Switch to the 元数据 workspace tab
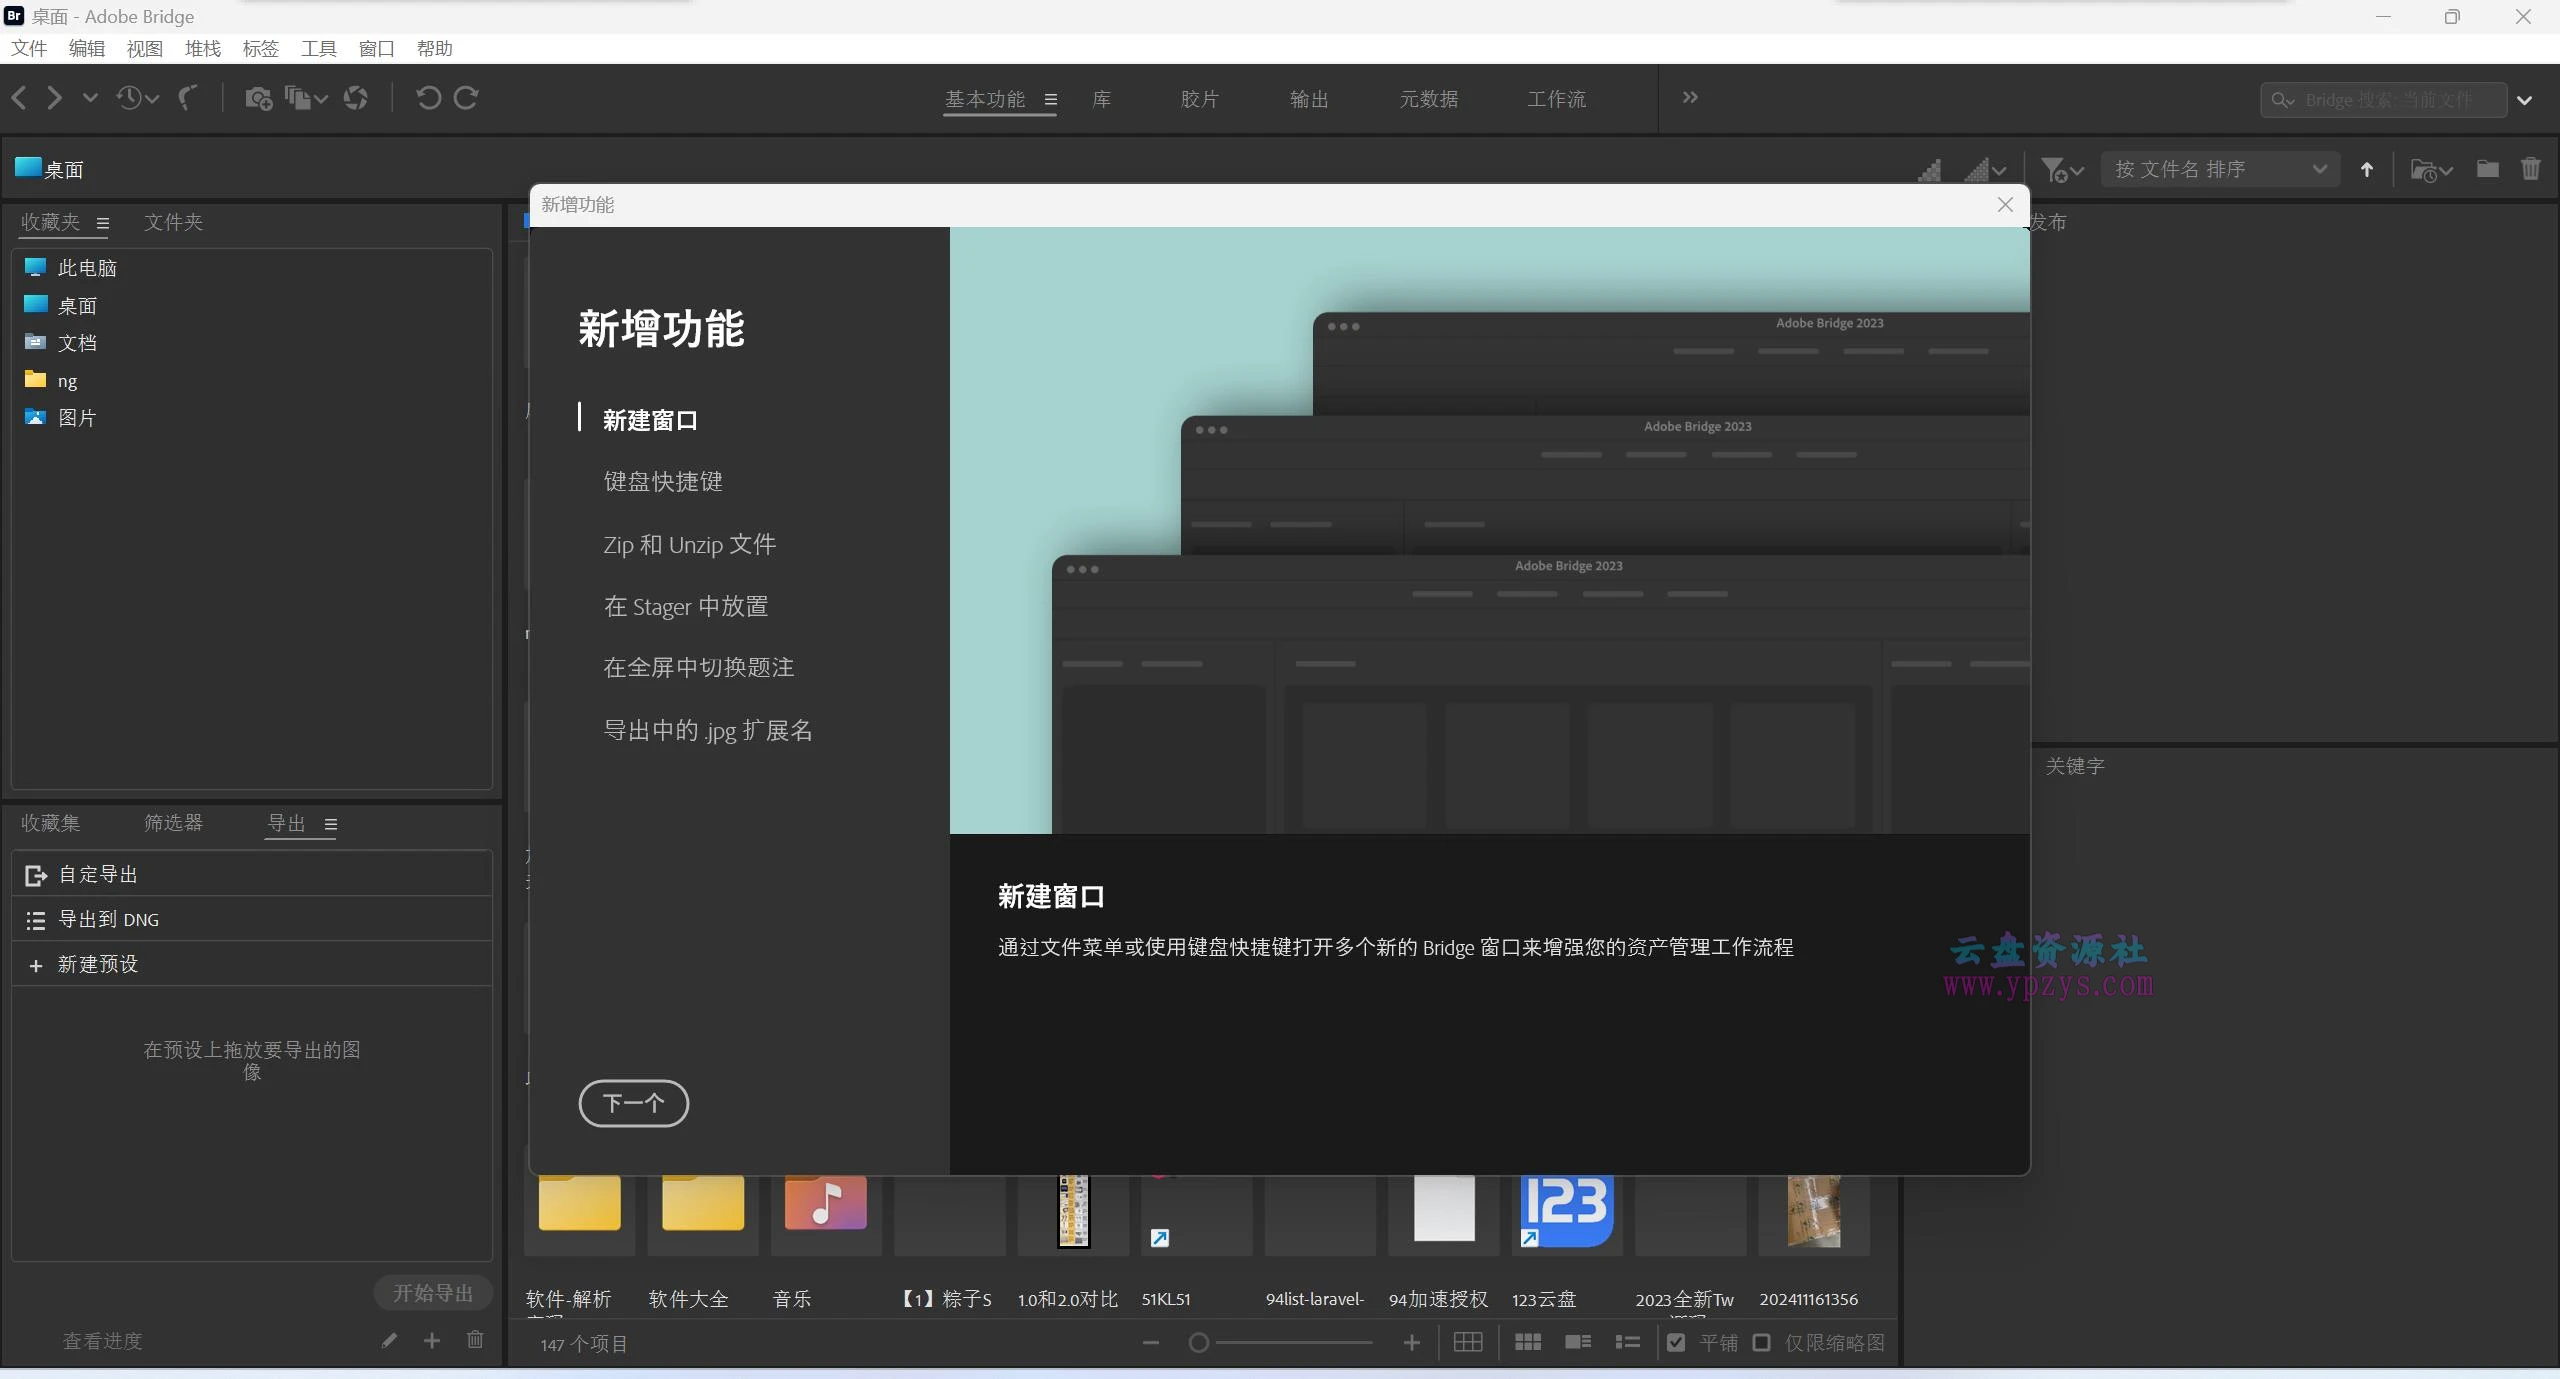The width and height of the screenshot is (2560, 1379). (x=1429, y=99)
